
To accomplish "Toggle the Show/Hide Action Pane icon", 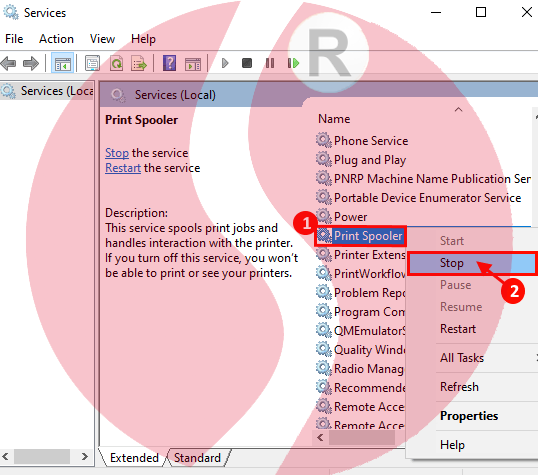I will (193, 64).
